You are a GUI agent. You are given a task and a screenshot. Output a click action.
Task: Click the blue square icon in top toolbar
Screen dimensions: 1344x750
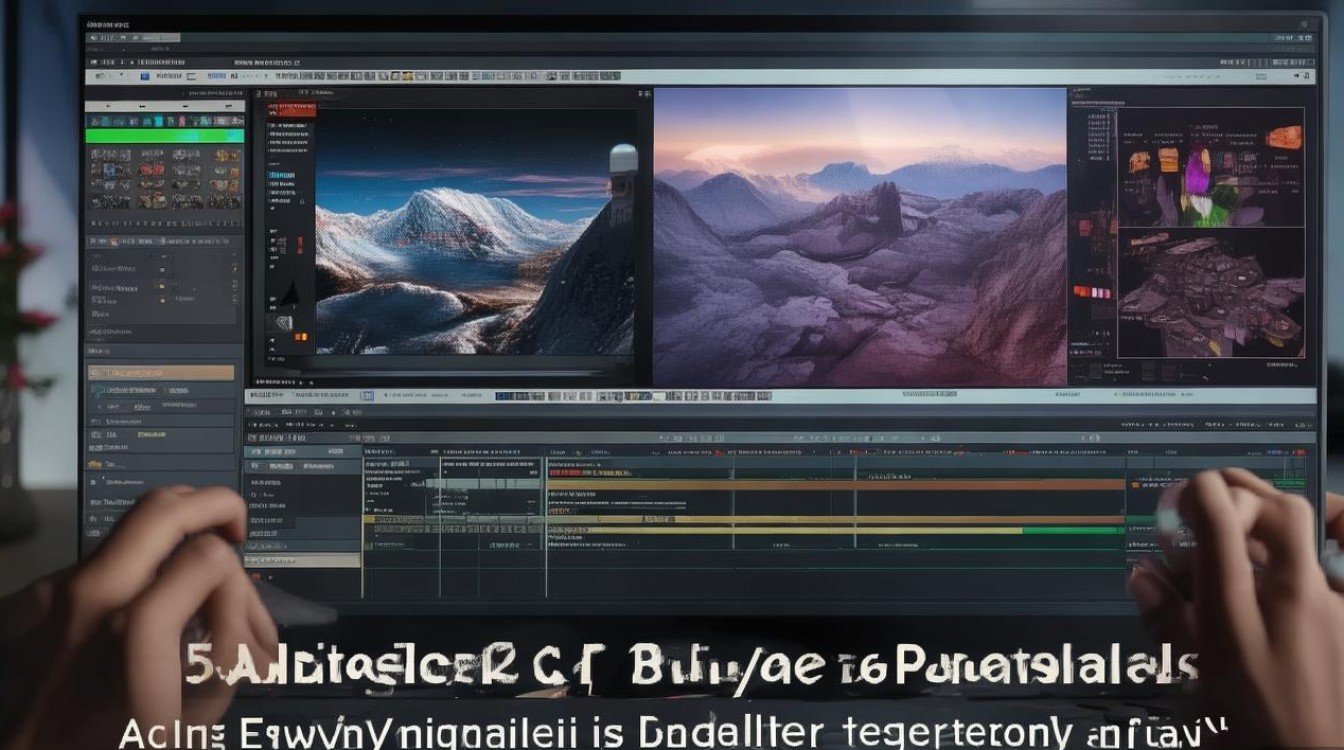point(145,76)
